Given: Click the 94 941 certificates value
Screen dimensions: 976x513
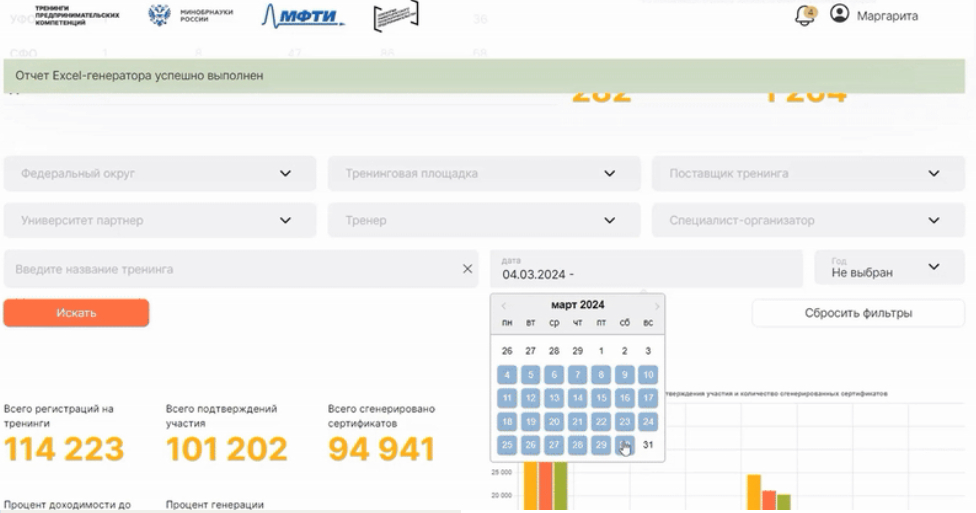Looking at the screenshot, I should point(381,449).
